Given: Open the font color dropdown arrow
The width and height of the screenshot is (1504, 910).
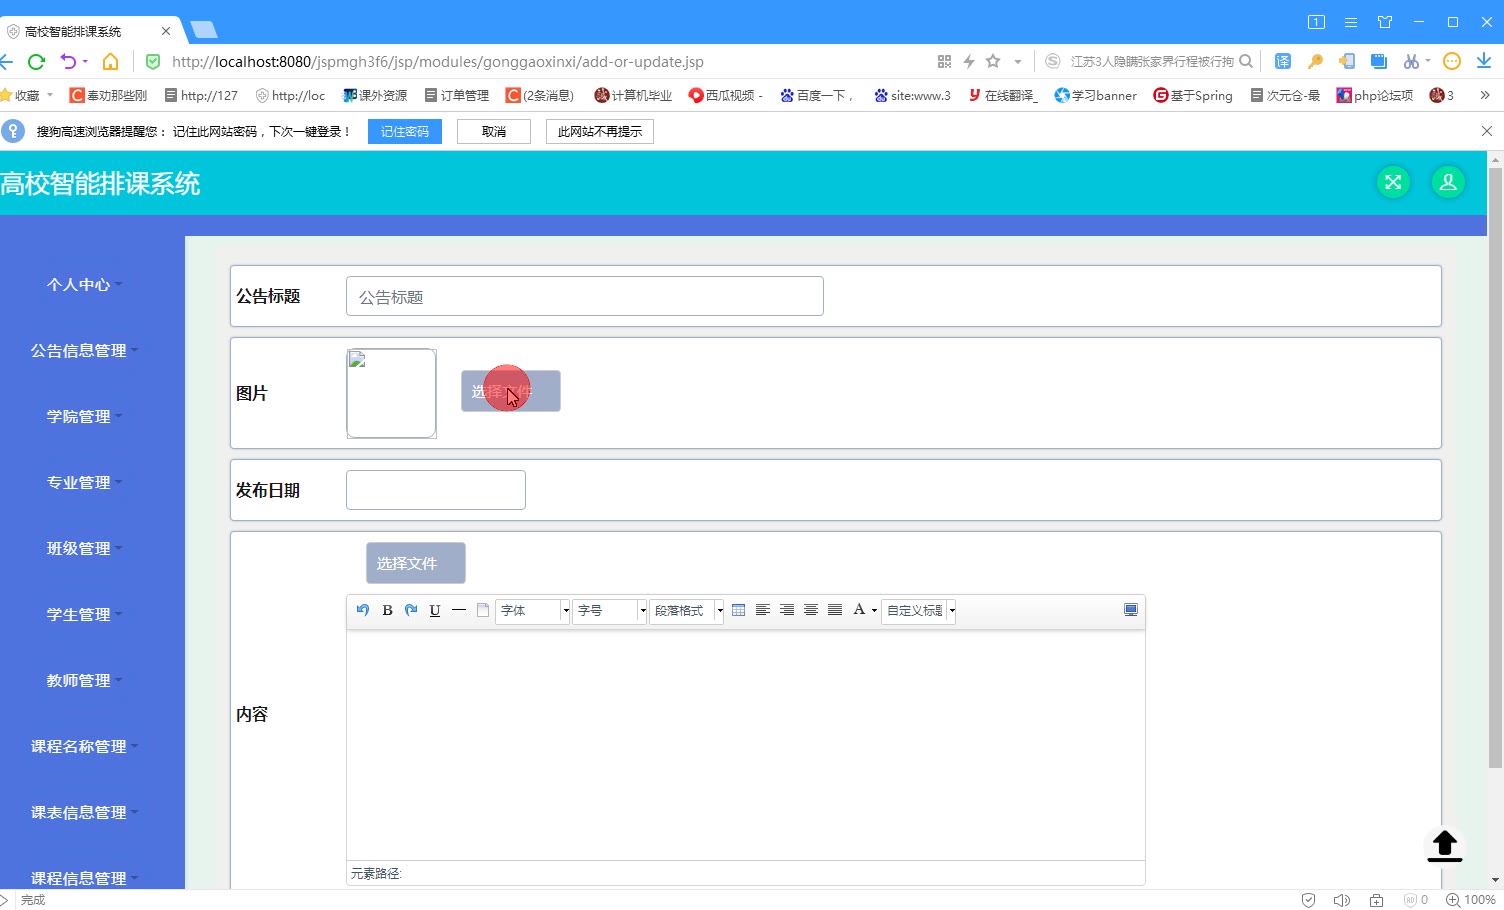Looking at the screenshot, I should click(x=874, y=610).
